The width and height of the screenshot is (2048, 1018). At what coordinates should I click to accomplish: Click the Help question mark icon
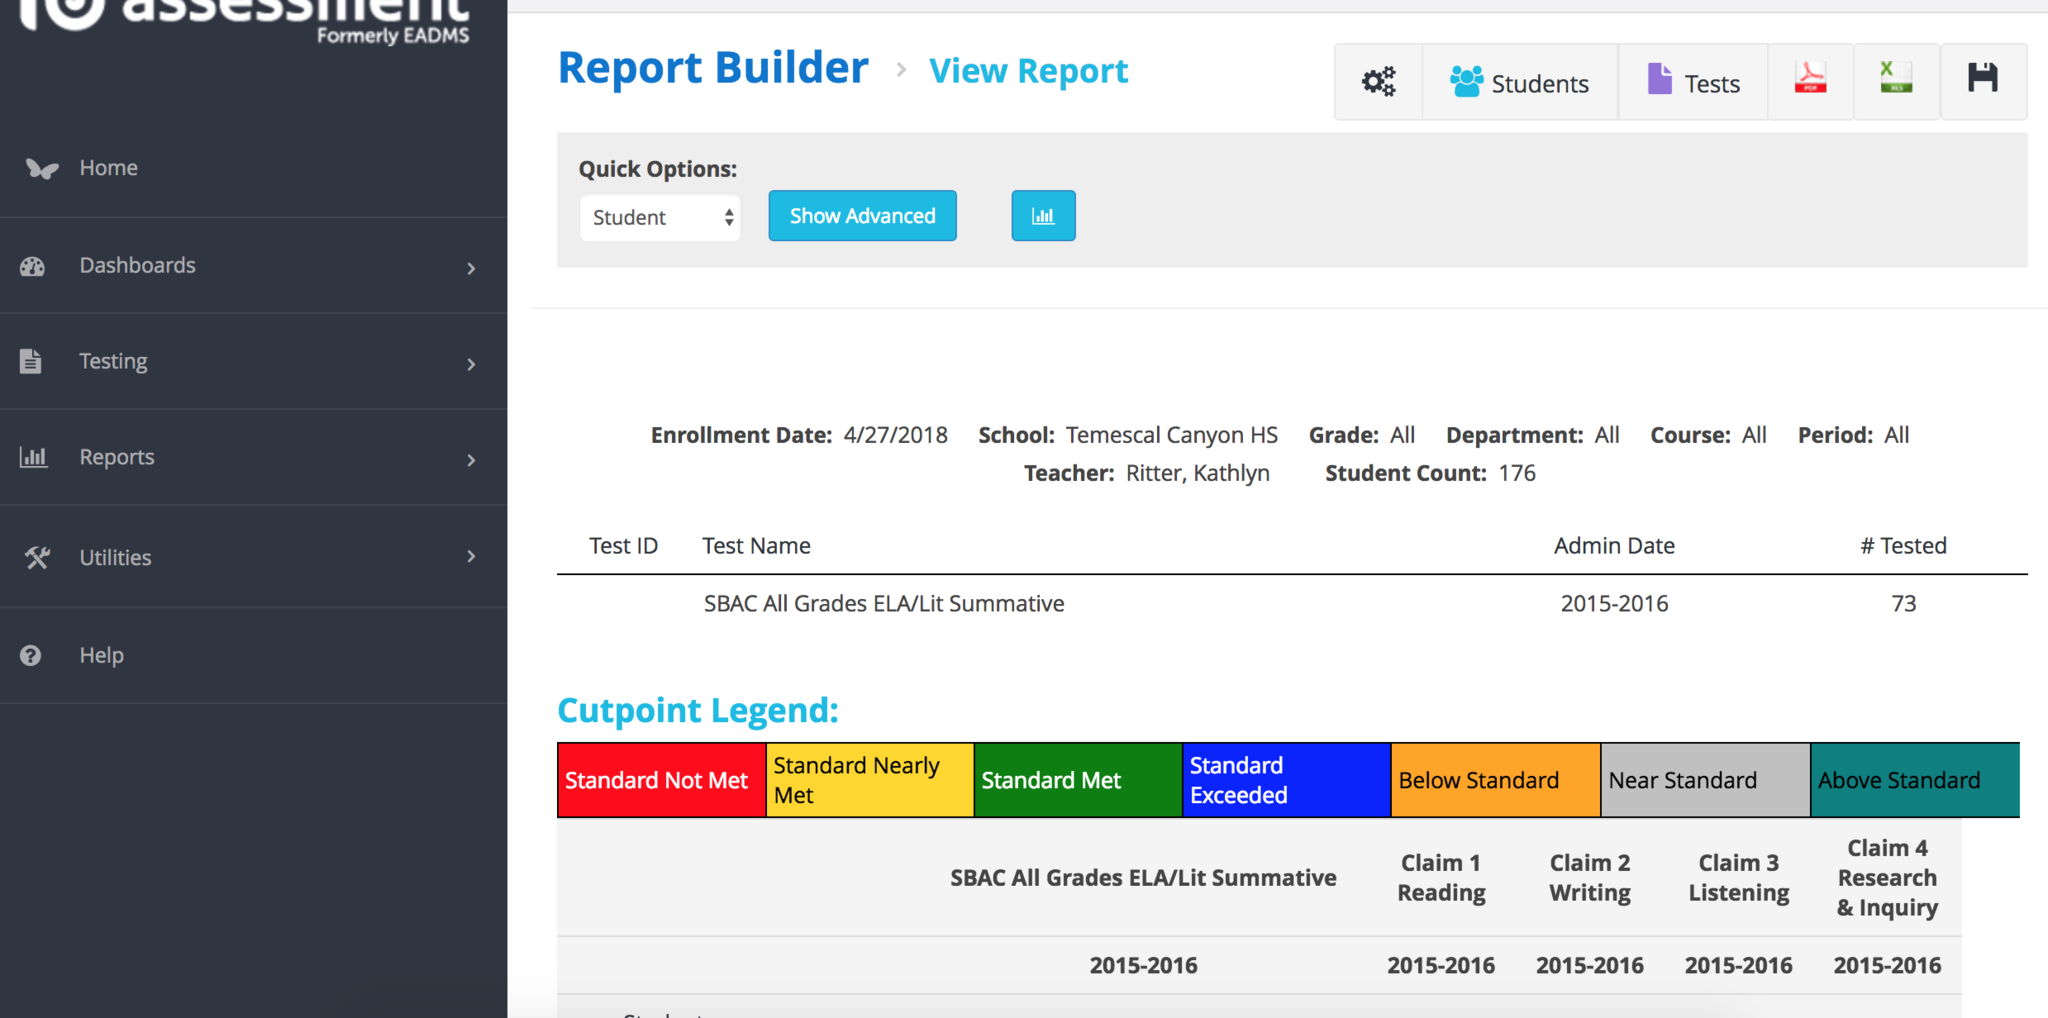pyautogui.click(x=31, y=656)
